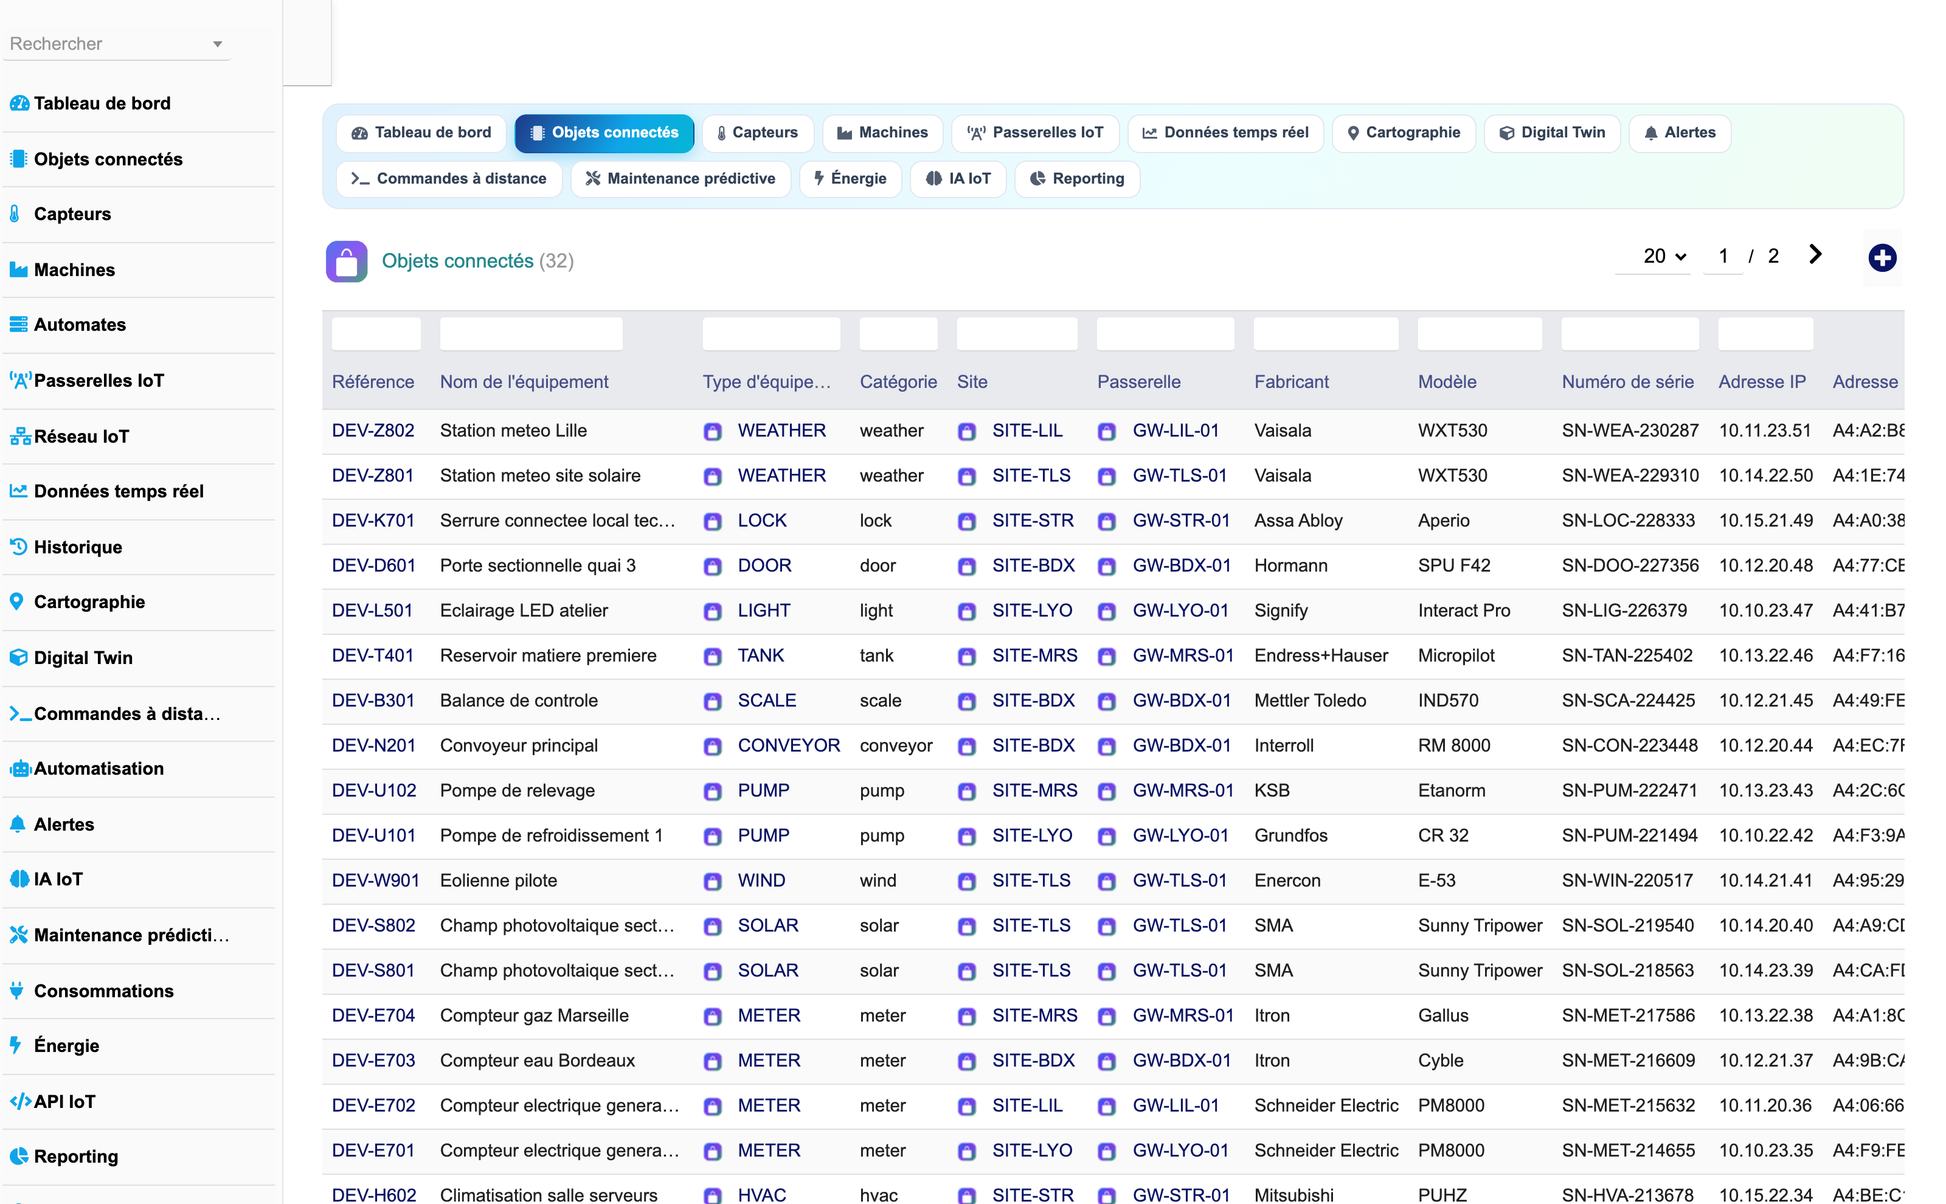Viewport: 1946px width, 1204px height.
Task: Open GW-MRS-01 link in DEV-U102 row
Action: pos(1183,791)
